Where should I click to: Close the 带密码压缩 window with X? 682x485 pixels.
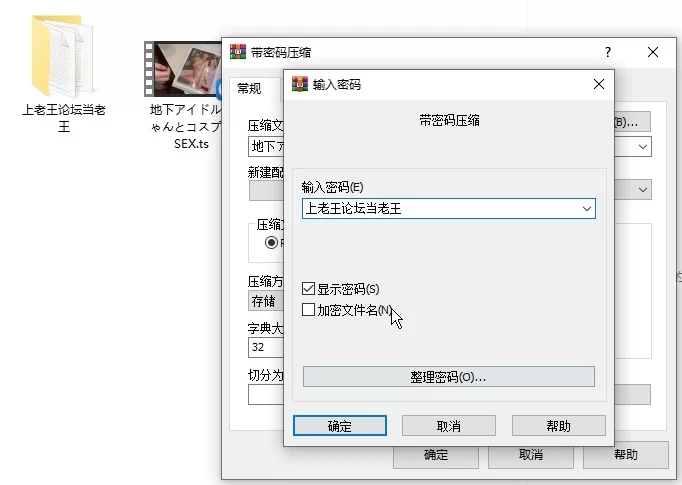coord(653,52)
